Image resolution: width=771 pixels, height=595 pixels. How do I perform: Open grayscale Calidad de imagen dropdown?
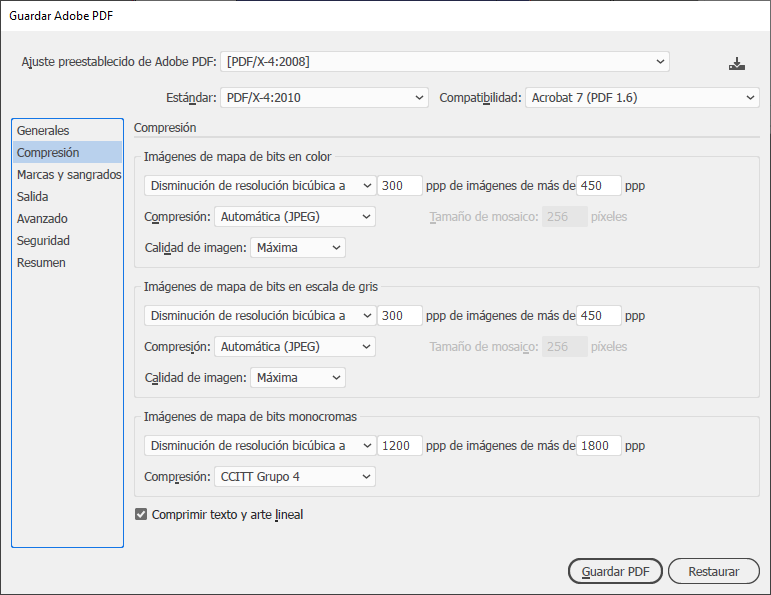[298, 377]
